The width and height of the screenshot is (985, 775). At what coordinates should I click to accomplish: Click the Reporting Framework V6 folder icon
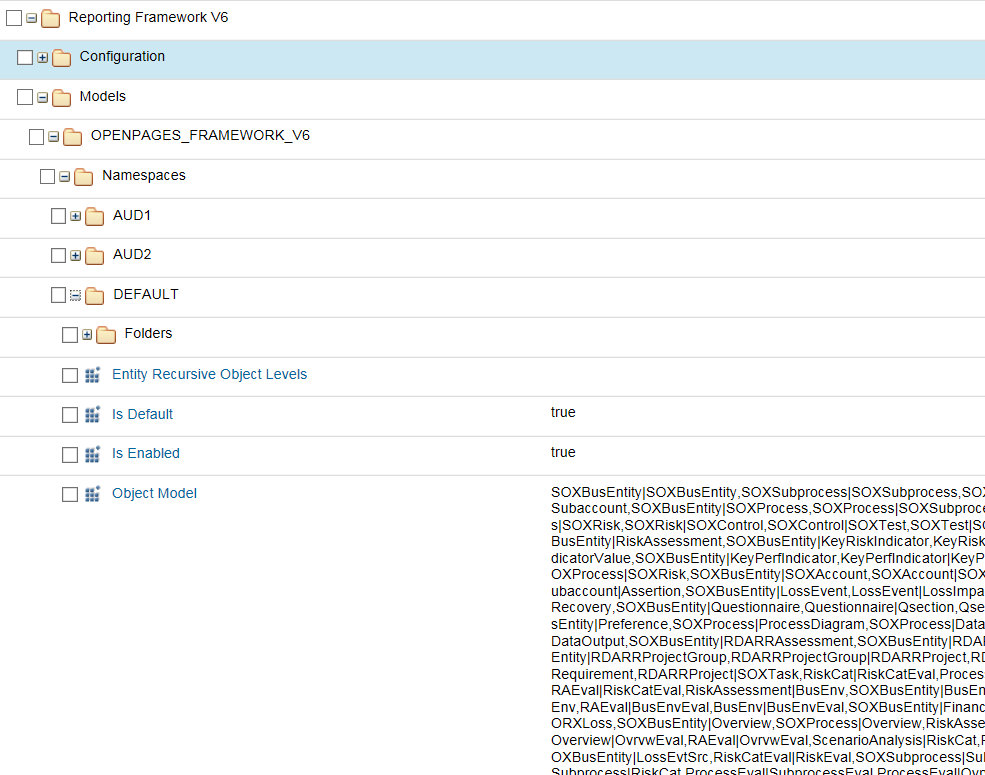(50, 19)
